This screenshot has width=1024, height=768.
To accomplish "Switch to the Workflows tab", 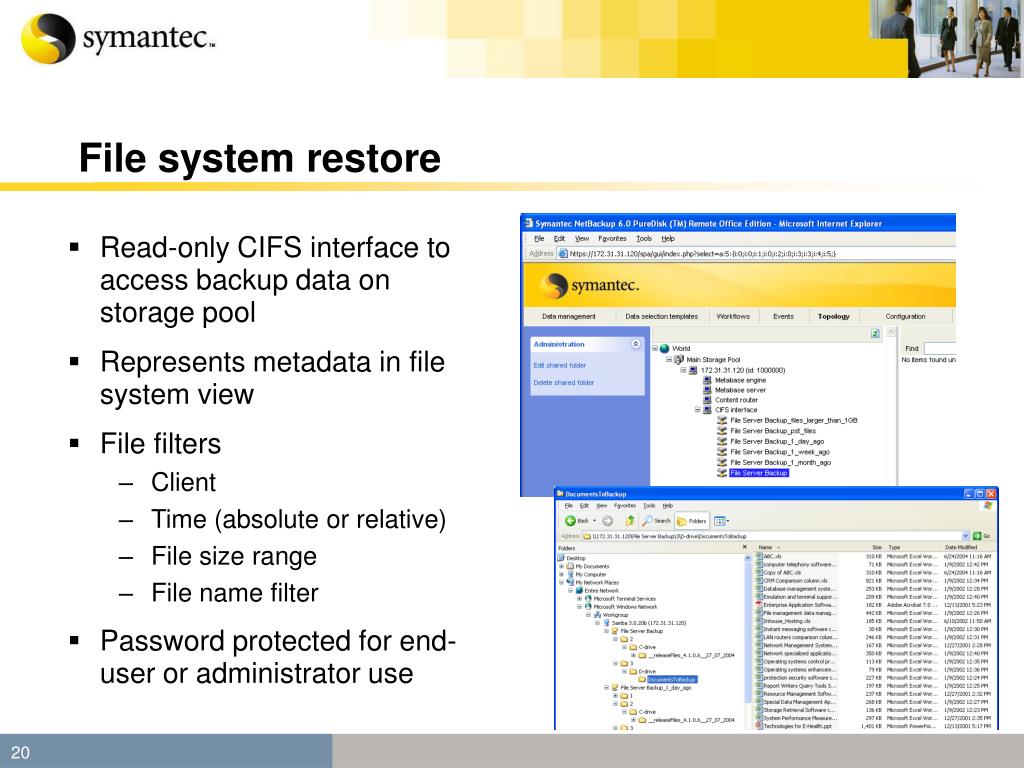I will (x=733, y=316).
